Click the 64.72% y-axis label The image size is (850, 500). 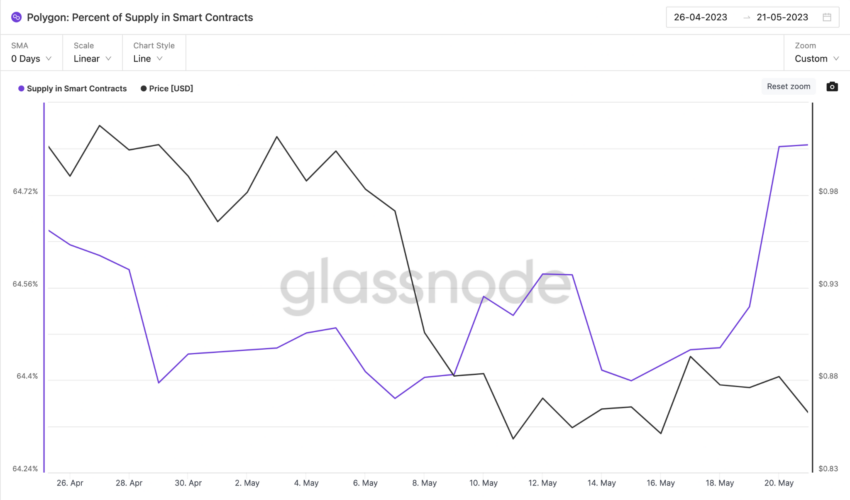(x=25, y=191)
